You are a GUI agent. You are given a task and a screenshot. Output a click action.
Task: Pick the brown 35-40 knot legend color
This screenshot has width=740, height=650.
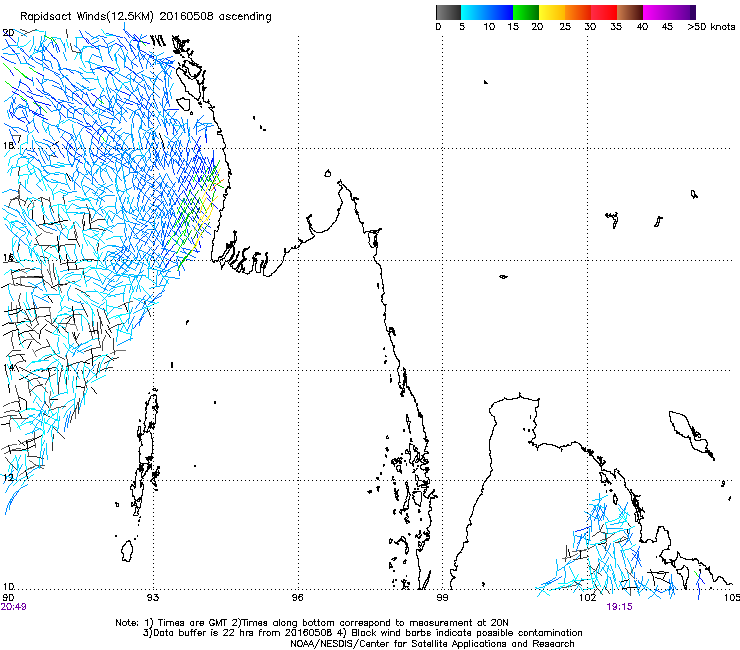coord(630,12)
